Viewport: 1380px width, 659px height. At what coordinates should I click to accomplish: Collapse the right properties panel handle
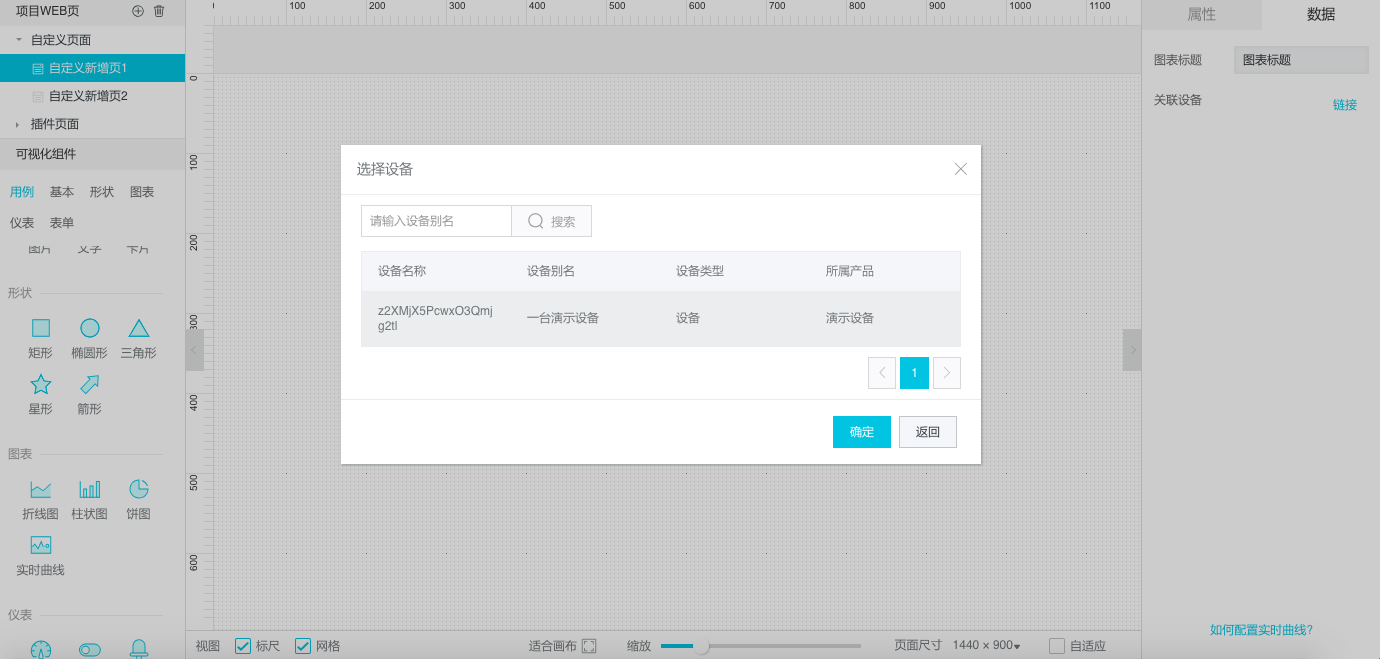point(1132,350)
